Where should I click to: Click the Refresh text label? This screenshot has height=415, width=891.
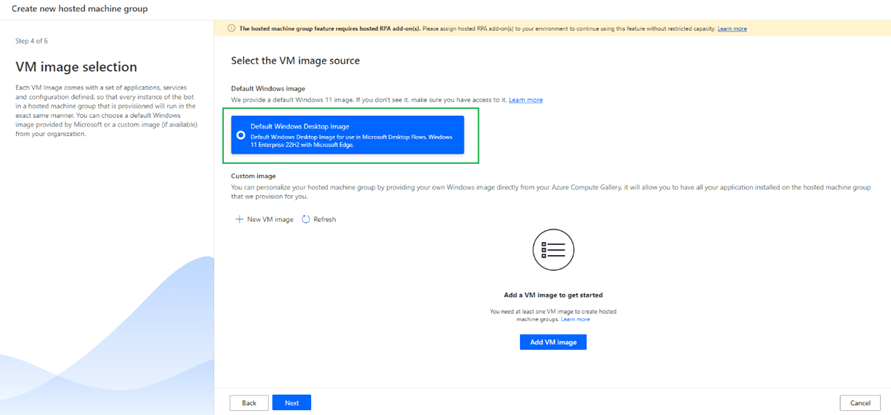point(324,219)
